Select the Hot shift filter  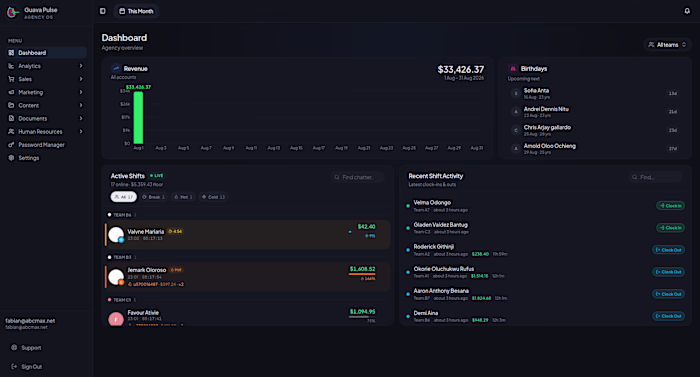[183, 197]
